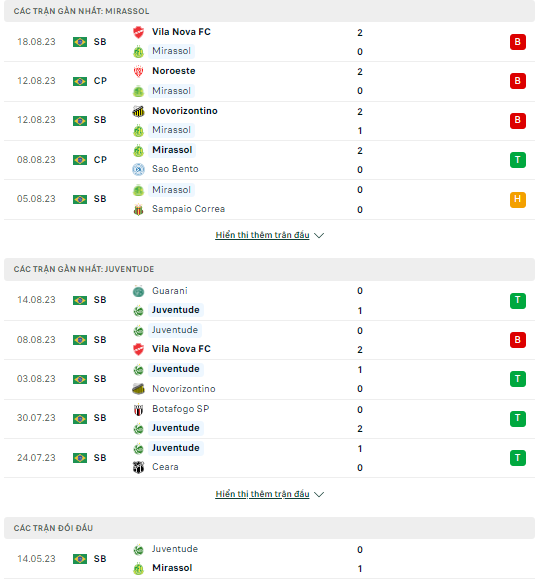
Task: Click the 'Các trận đối đầu' section header
Action: pos(269,528)
